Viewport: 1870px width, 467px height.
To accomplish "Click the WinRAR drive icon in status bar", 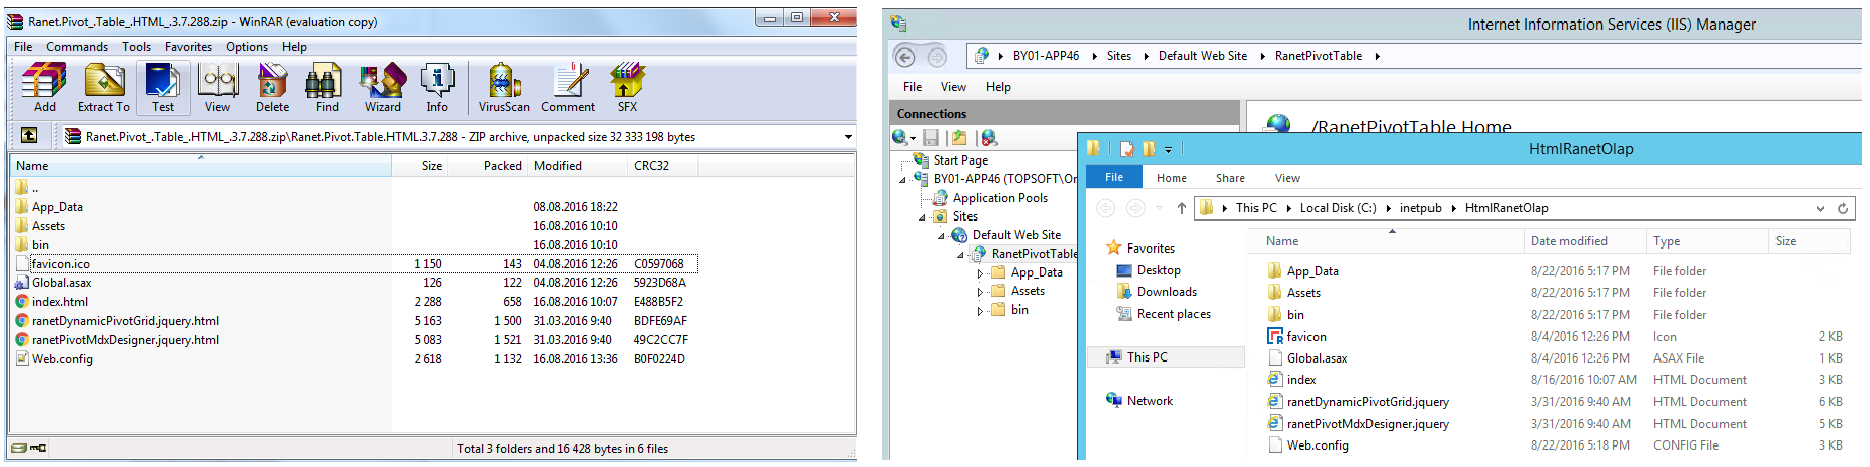I will pyautogui.click(x=18, y=448).
